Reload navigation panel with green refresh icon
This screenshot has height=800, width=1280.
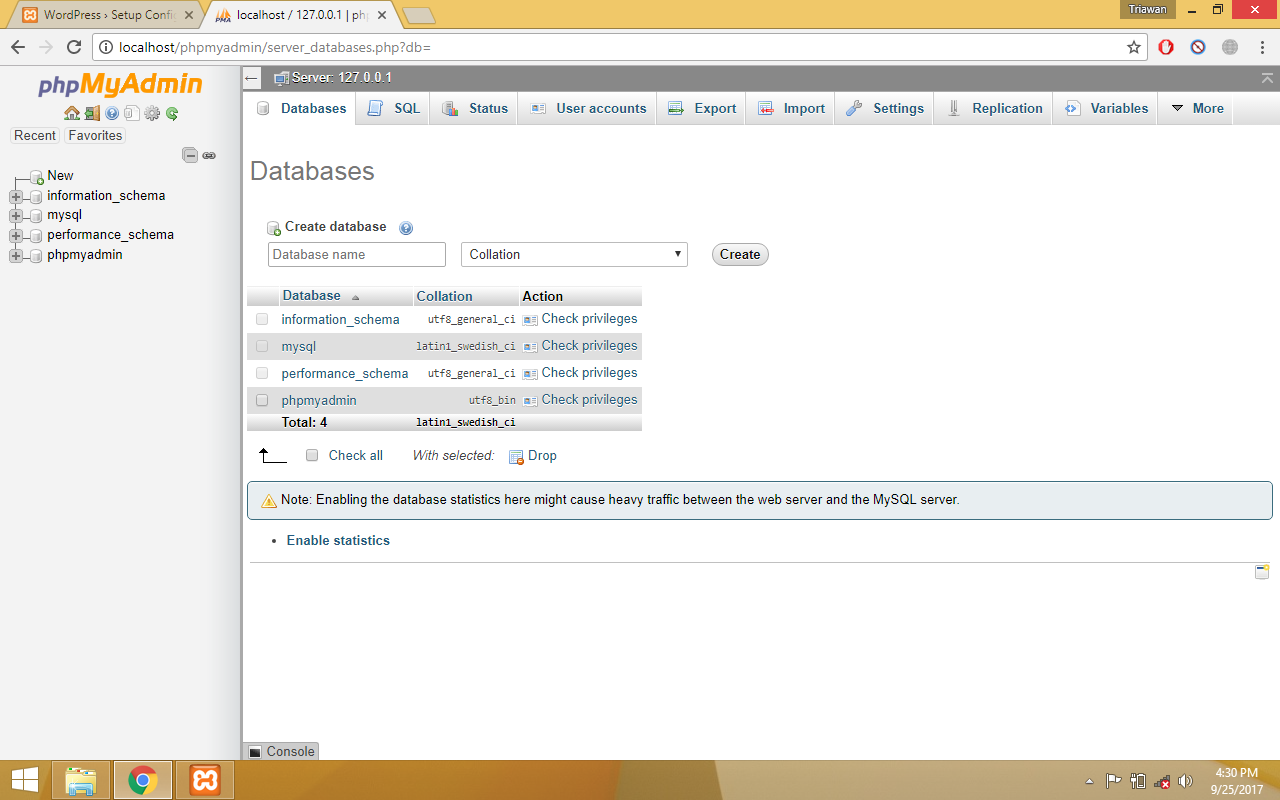point(172,114)
